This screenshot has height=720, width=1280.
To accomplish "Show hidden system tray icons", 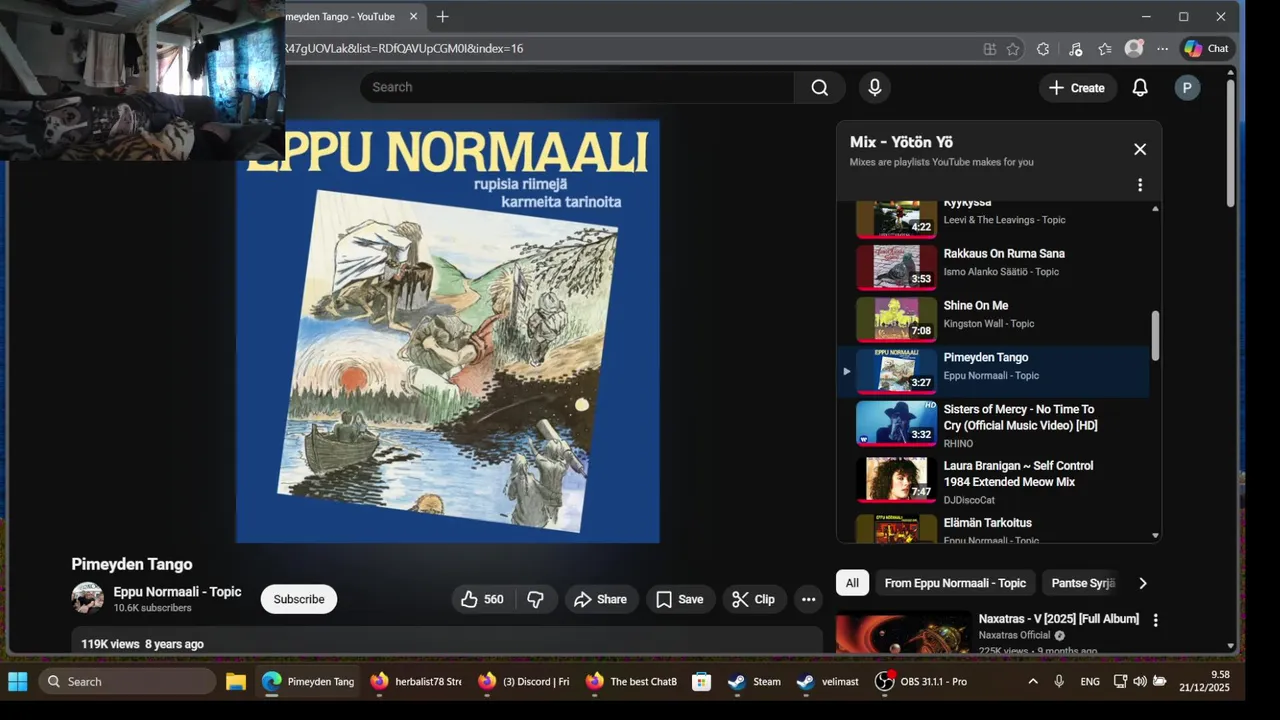I will 1033,682.
